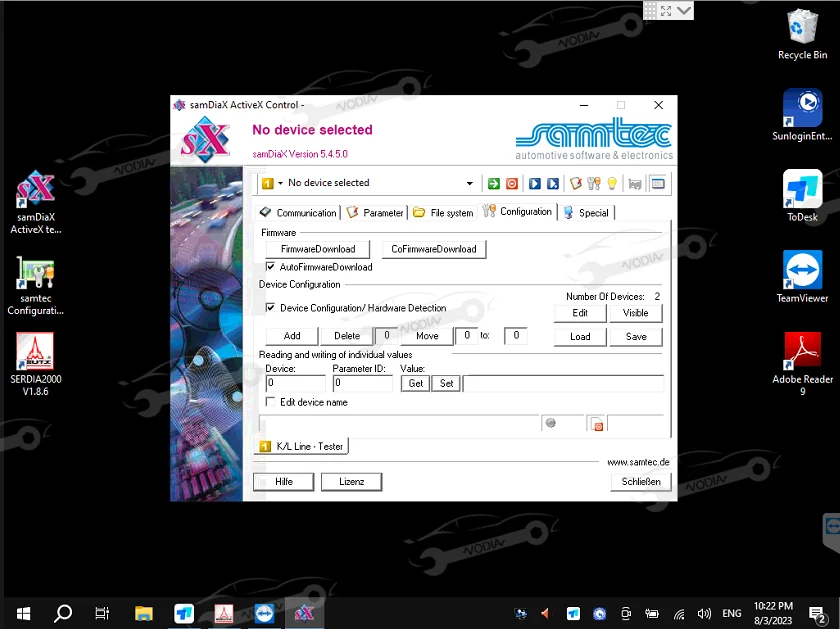The image size is (840, 629).
Task: Click the first blue play icon
Action: (535, 184)
